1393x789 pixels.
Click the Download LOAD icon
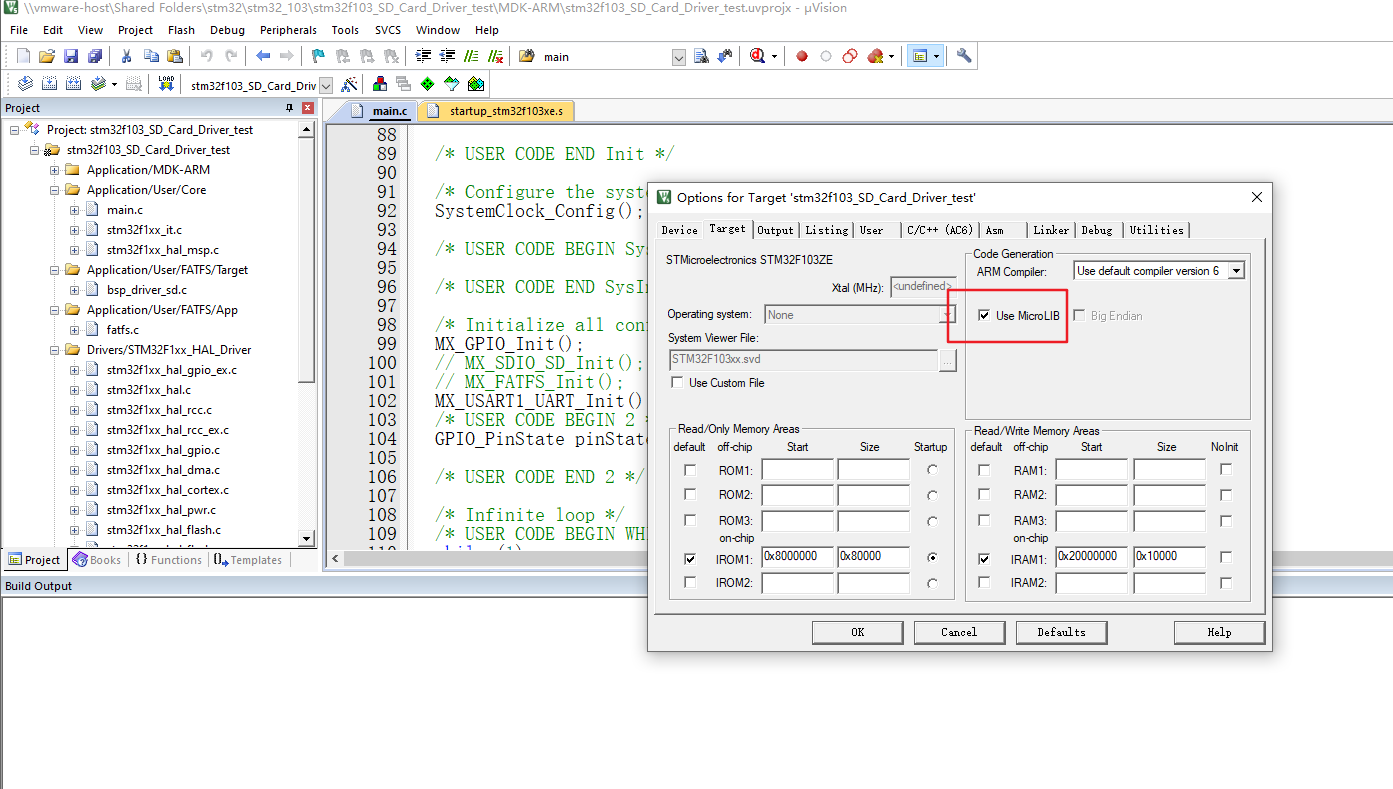[x=166, y=84]
